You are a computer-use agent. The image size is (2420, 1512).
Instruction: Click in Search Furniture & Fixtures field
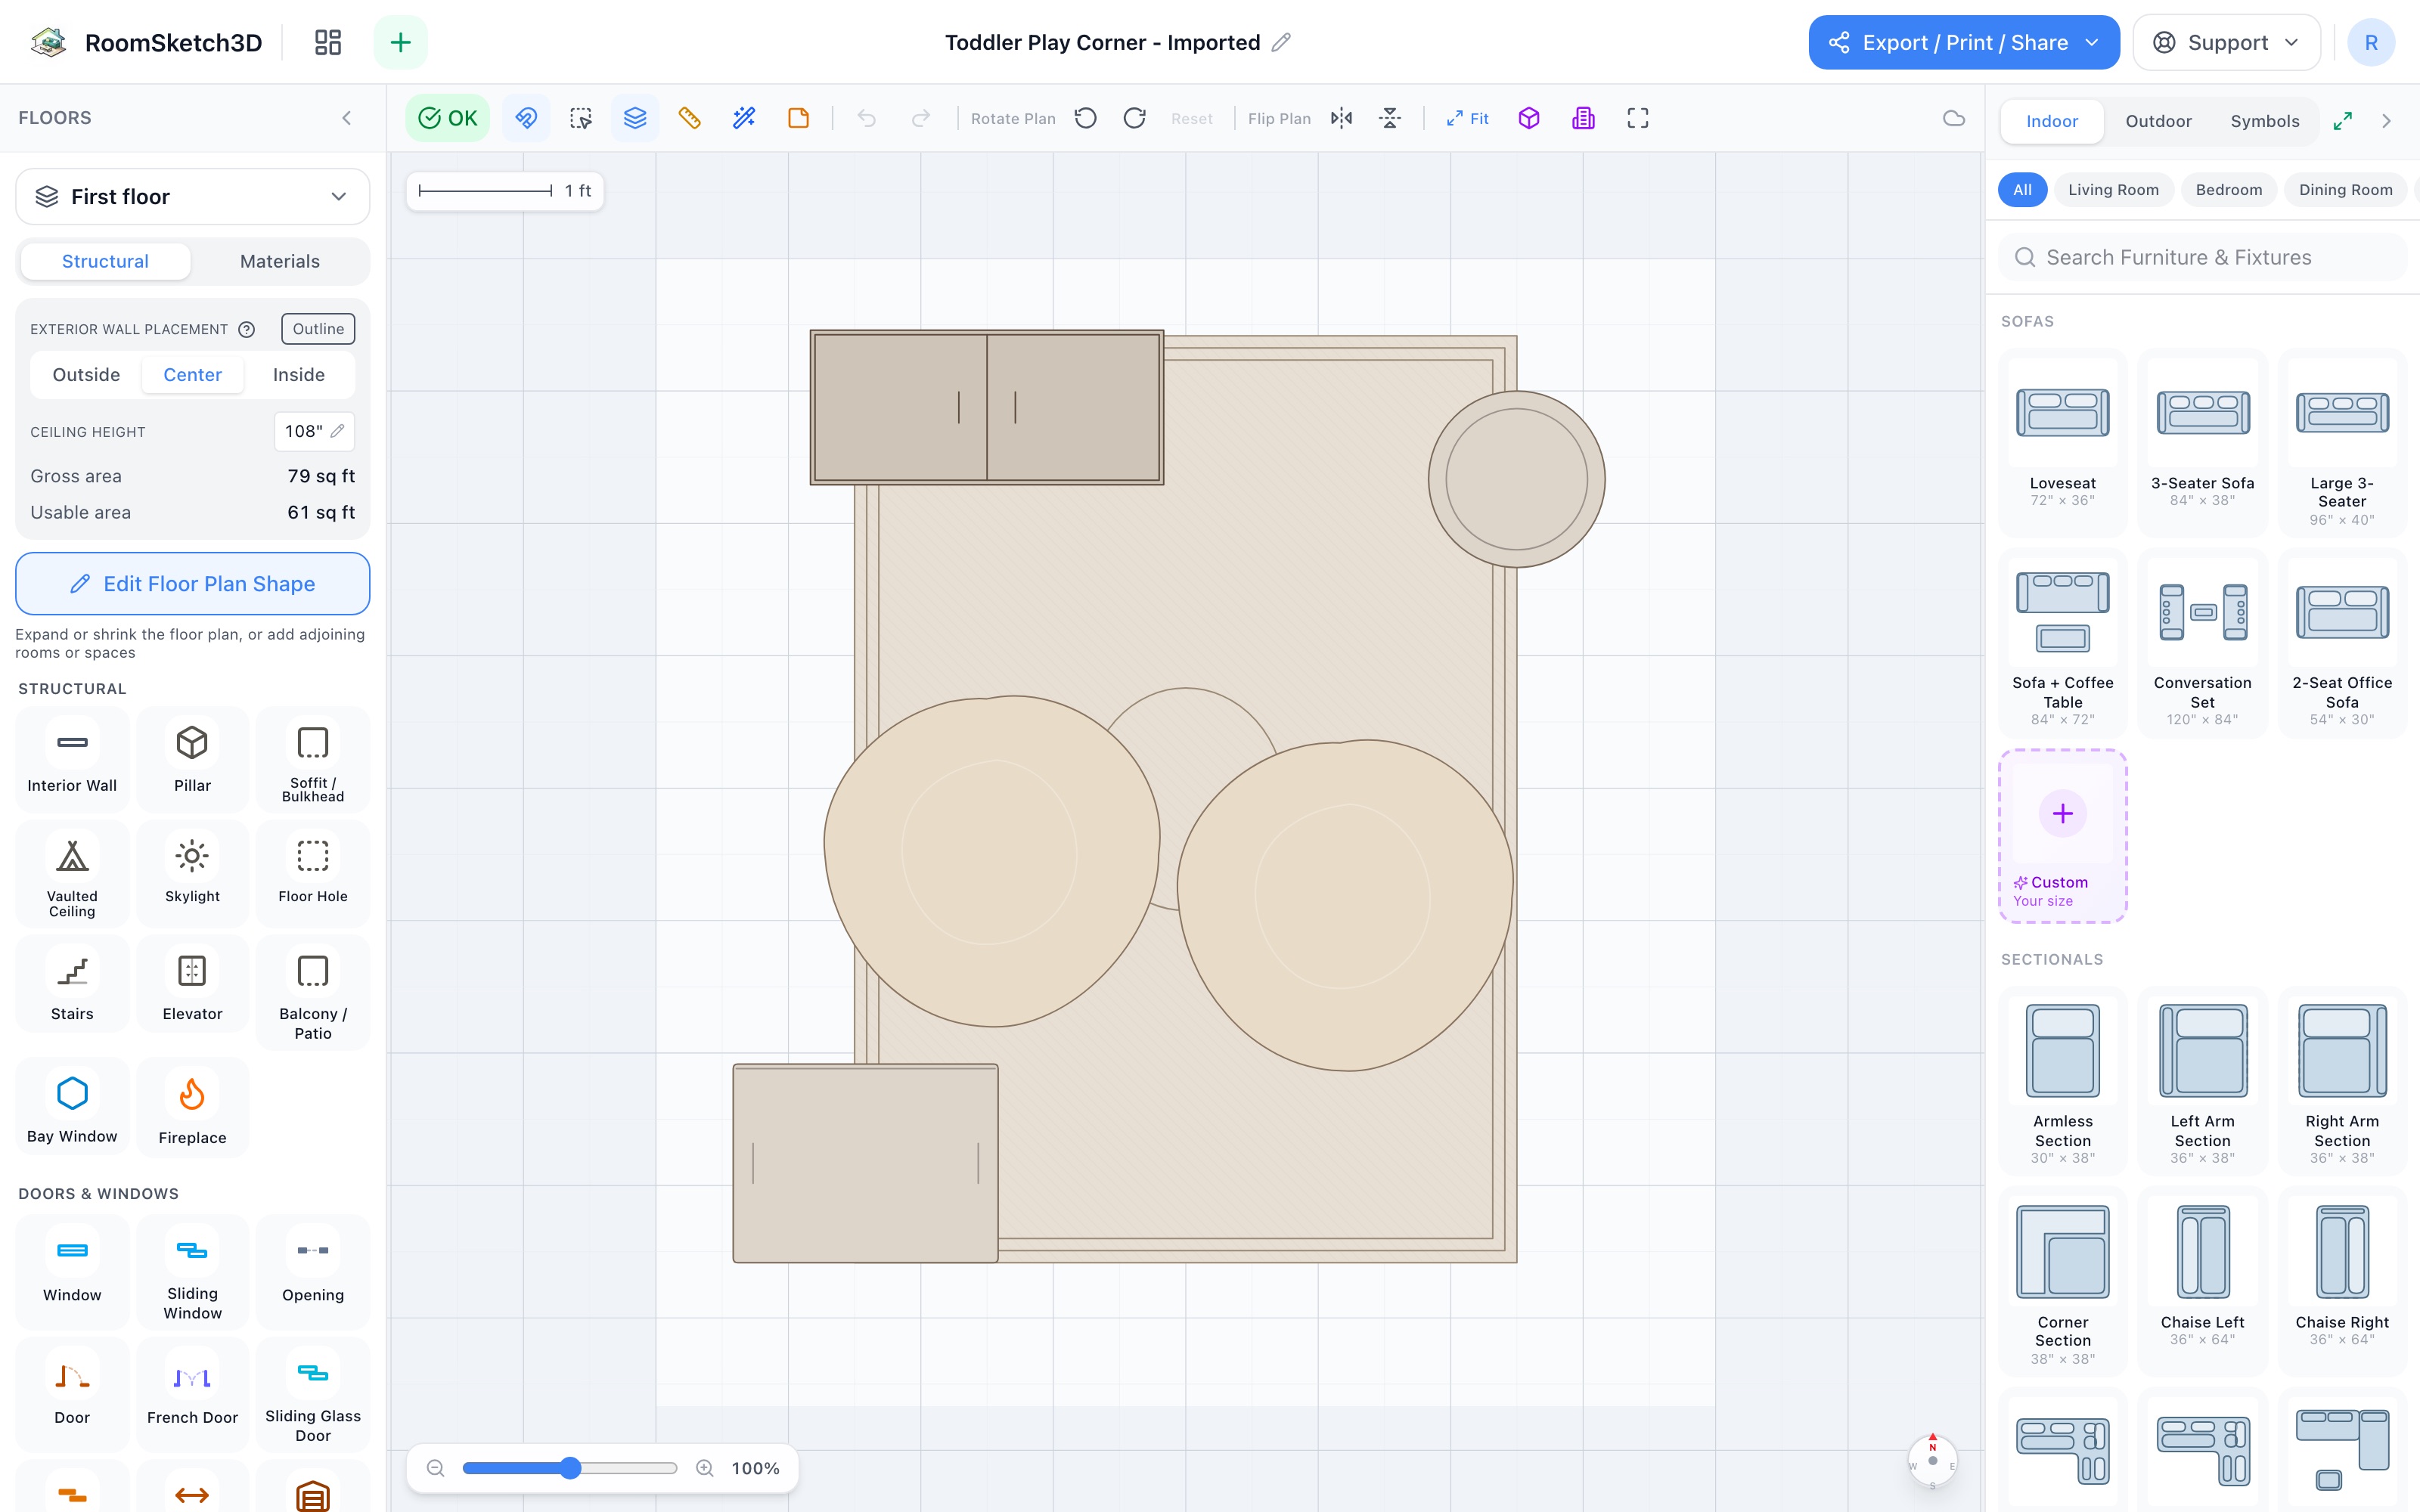pyautogui.click(x=2203, y=258)
